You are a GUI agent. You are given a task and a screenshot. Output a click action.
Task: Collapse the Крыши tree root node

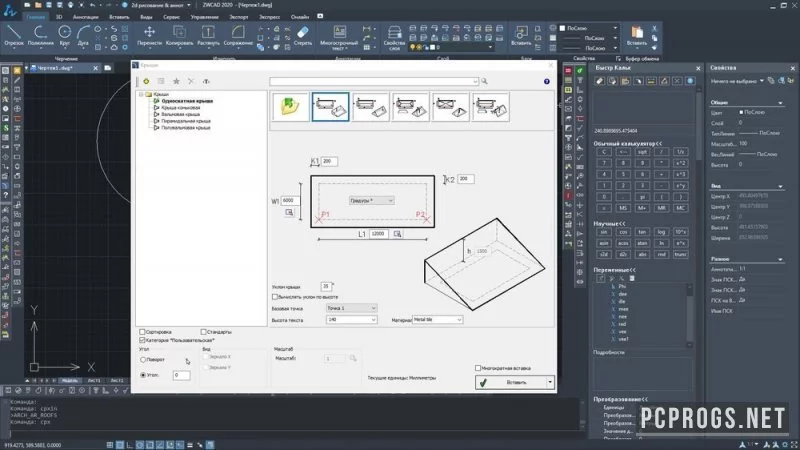coord(141,94)
